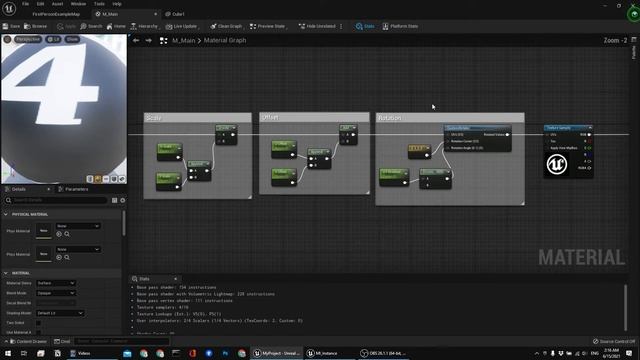This screenshot has width=640, height=360.
Task: Click the Save toolbar button
Action: [11, 26]
